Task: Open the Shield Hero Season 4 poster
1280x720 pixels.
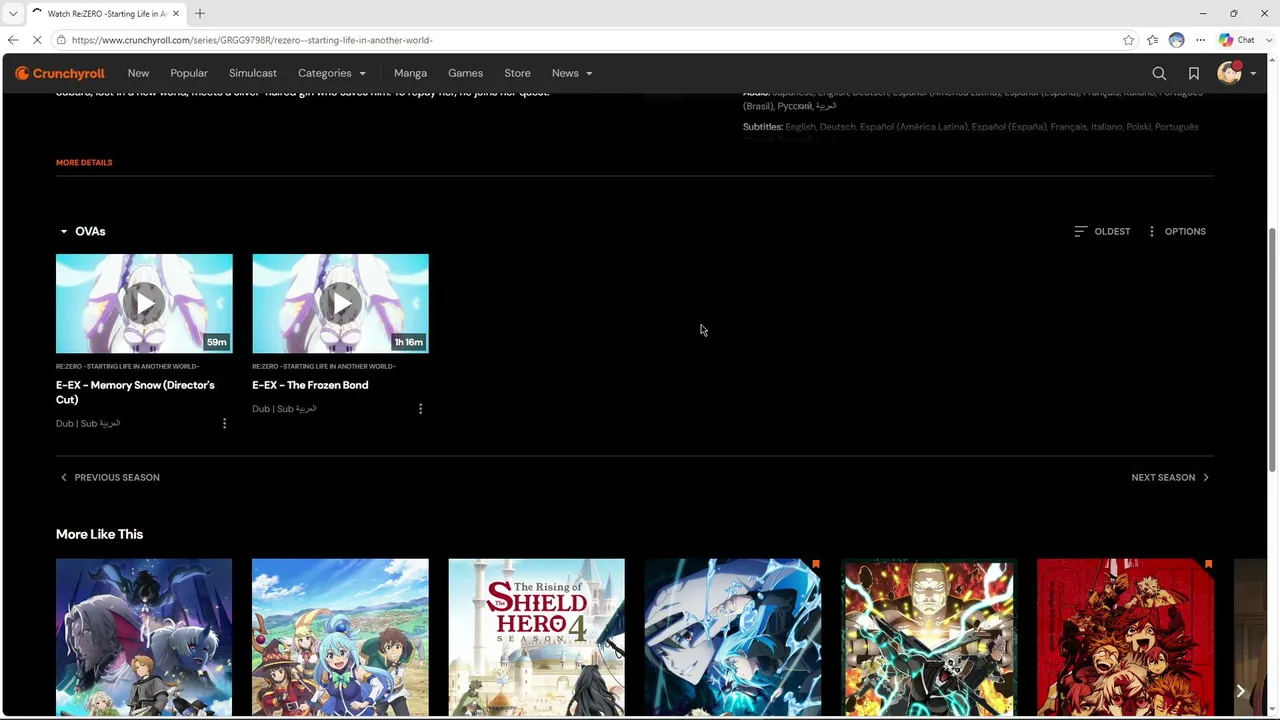Action: pos(536,638)
